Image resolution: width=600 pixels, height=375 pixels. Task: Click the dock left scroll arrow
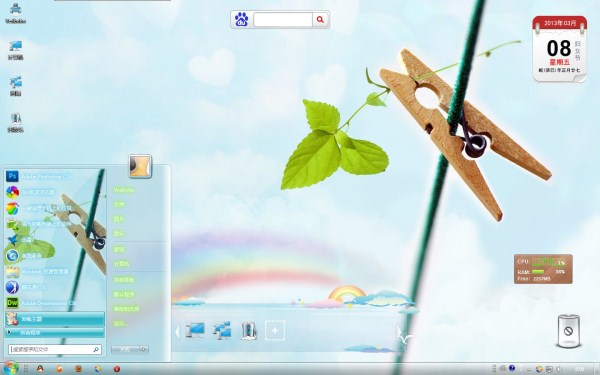[177, 331]
